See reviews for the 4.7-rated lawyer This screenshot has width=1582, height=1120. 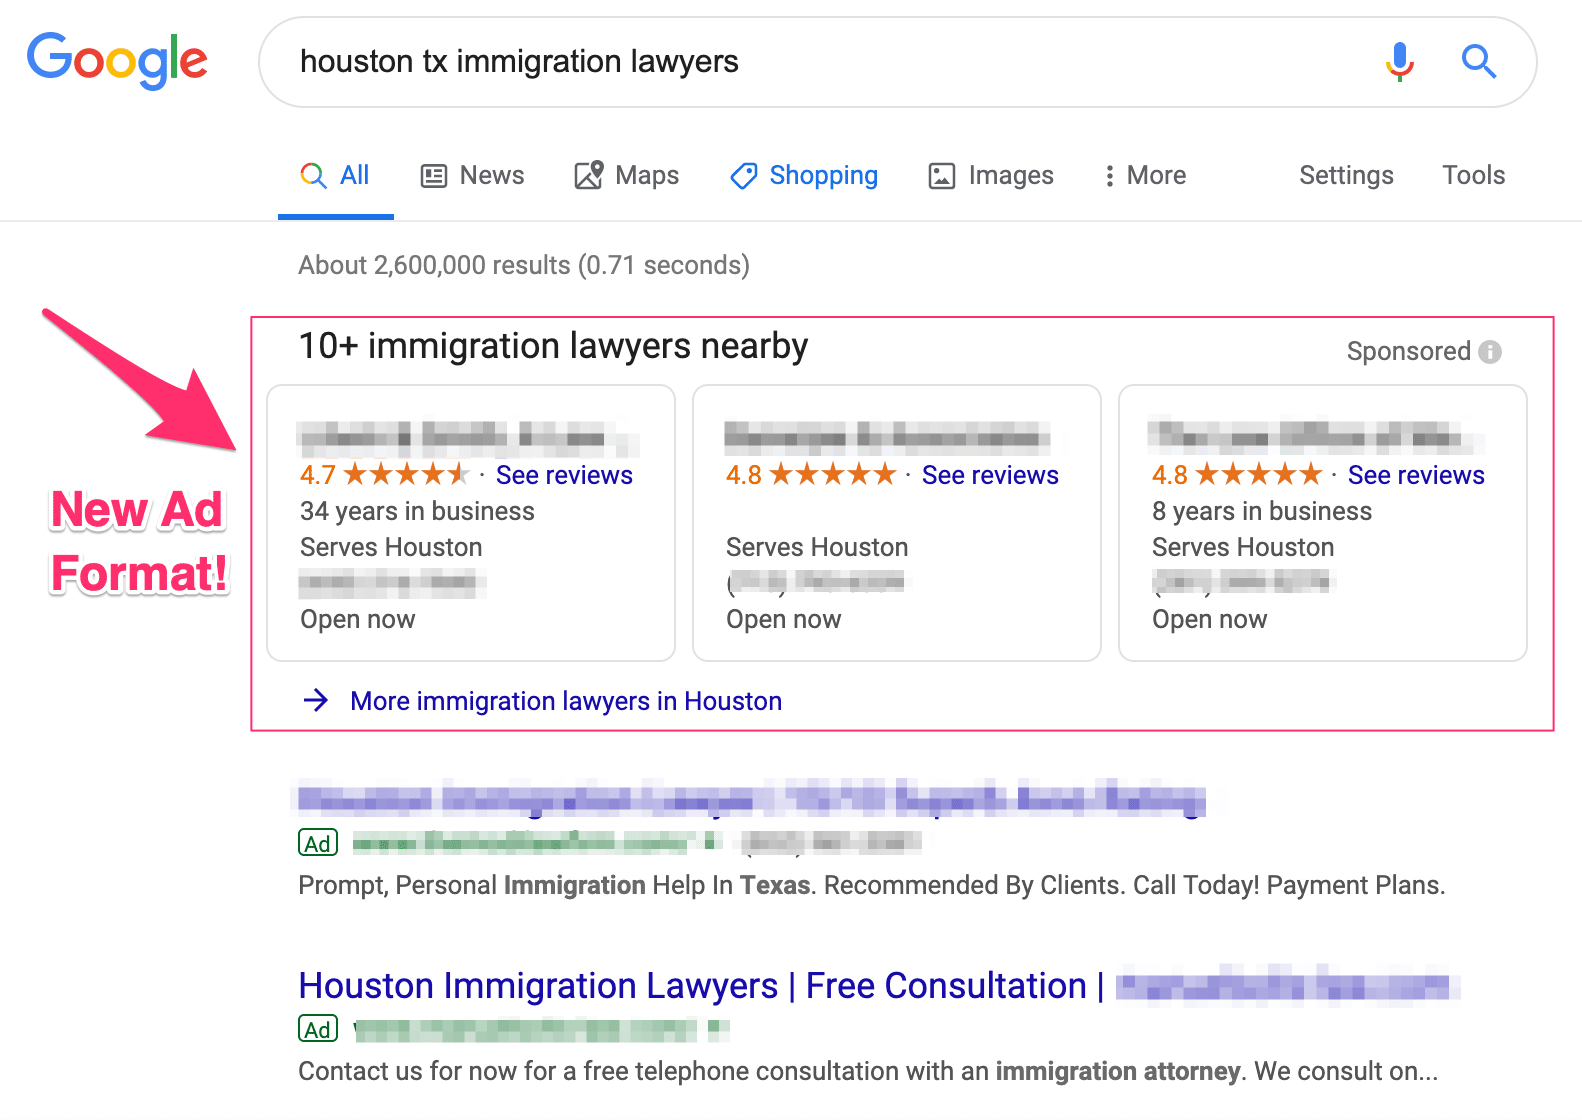[564, 475]
